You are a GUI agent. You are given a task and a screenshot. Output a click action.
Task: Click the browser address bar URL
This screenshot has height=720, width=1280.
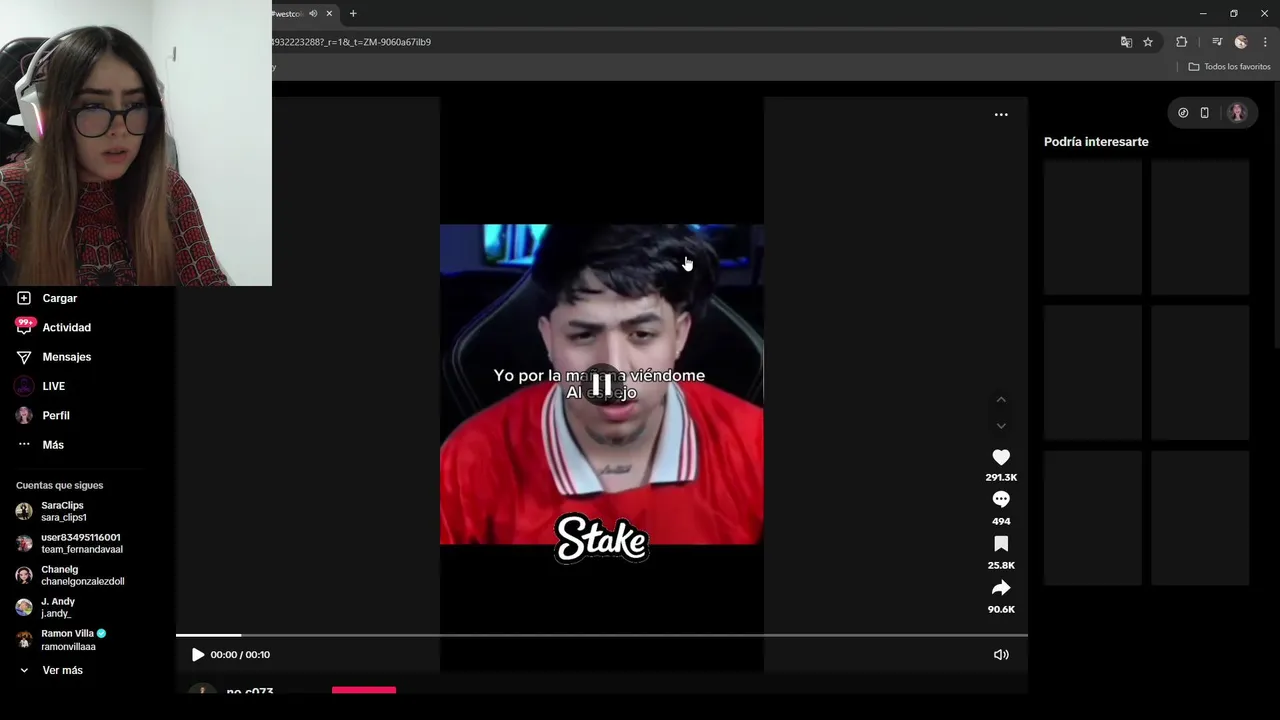[x=352, y=42]
